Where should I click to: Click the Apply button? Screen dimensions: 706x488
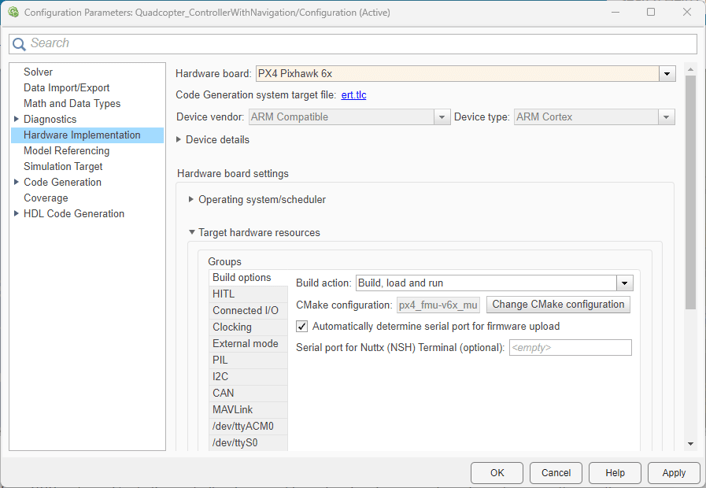[x=674, y=473]
